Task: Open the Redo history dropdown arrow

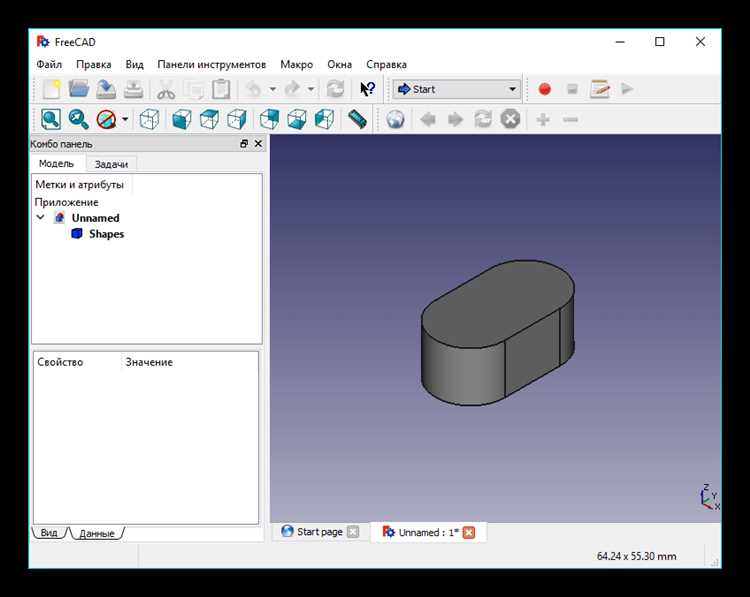Action: [x=311, y=89]
